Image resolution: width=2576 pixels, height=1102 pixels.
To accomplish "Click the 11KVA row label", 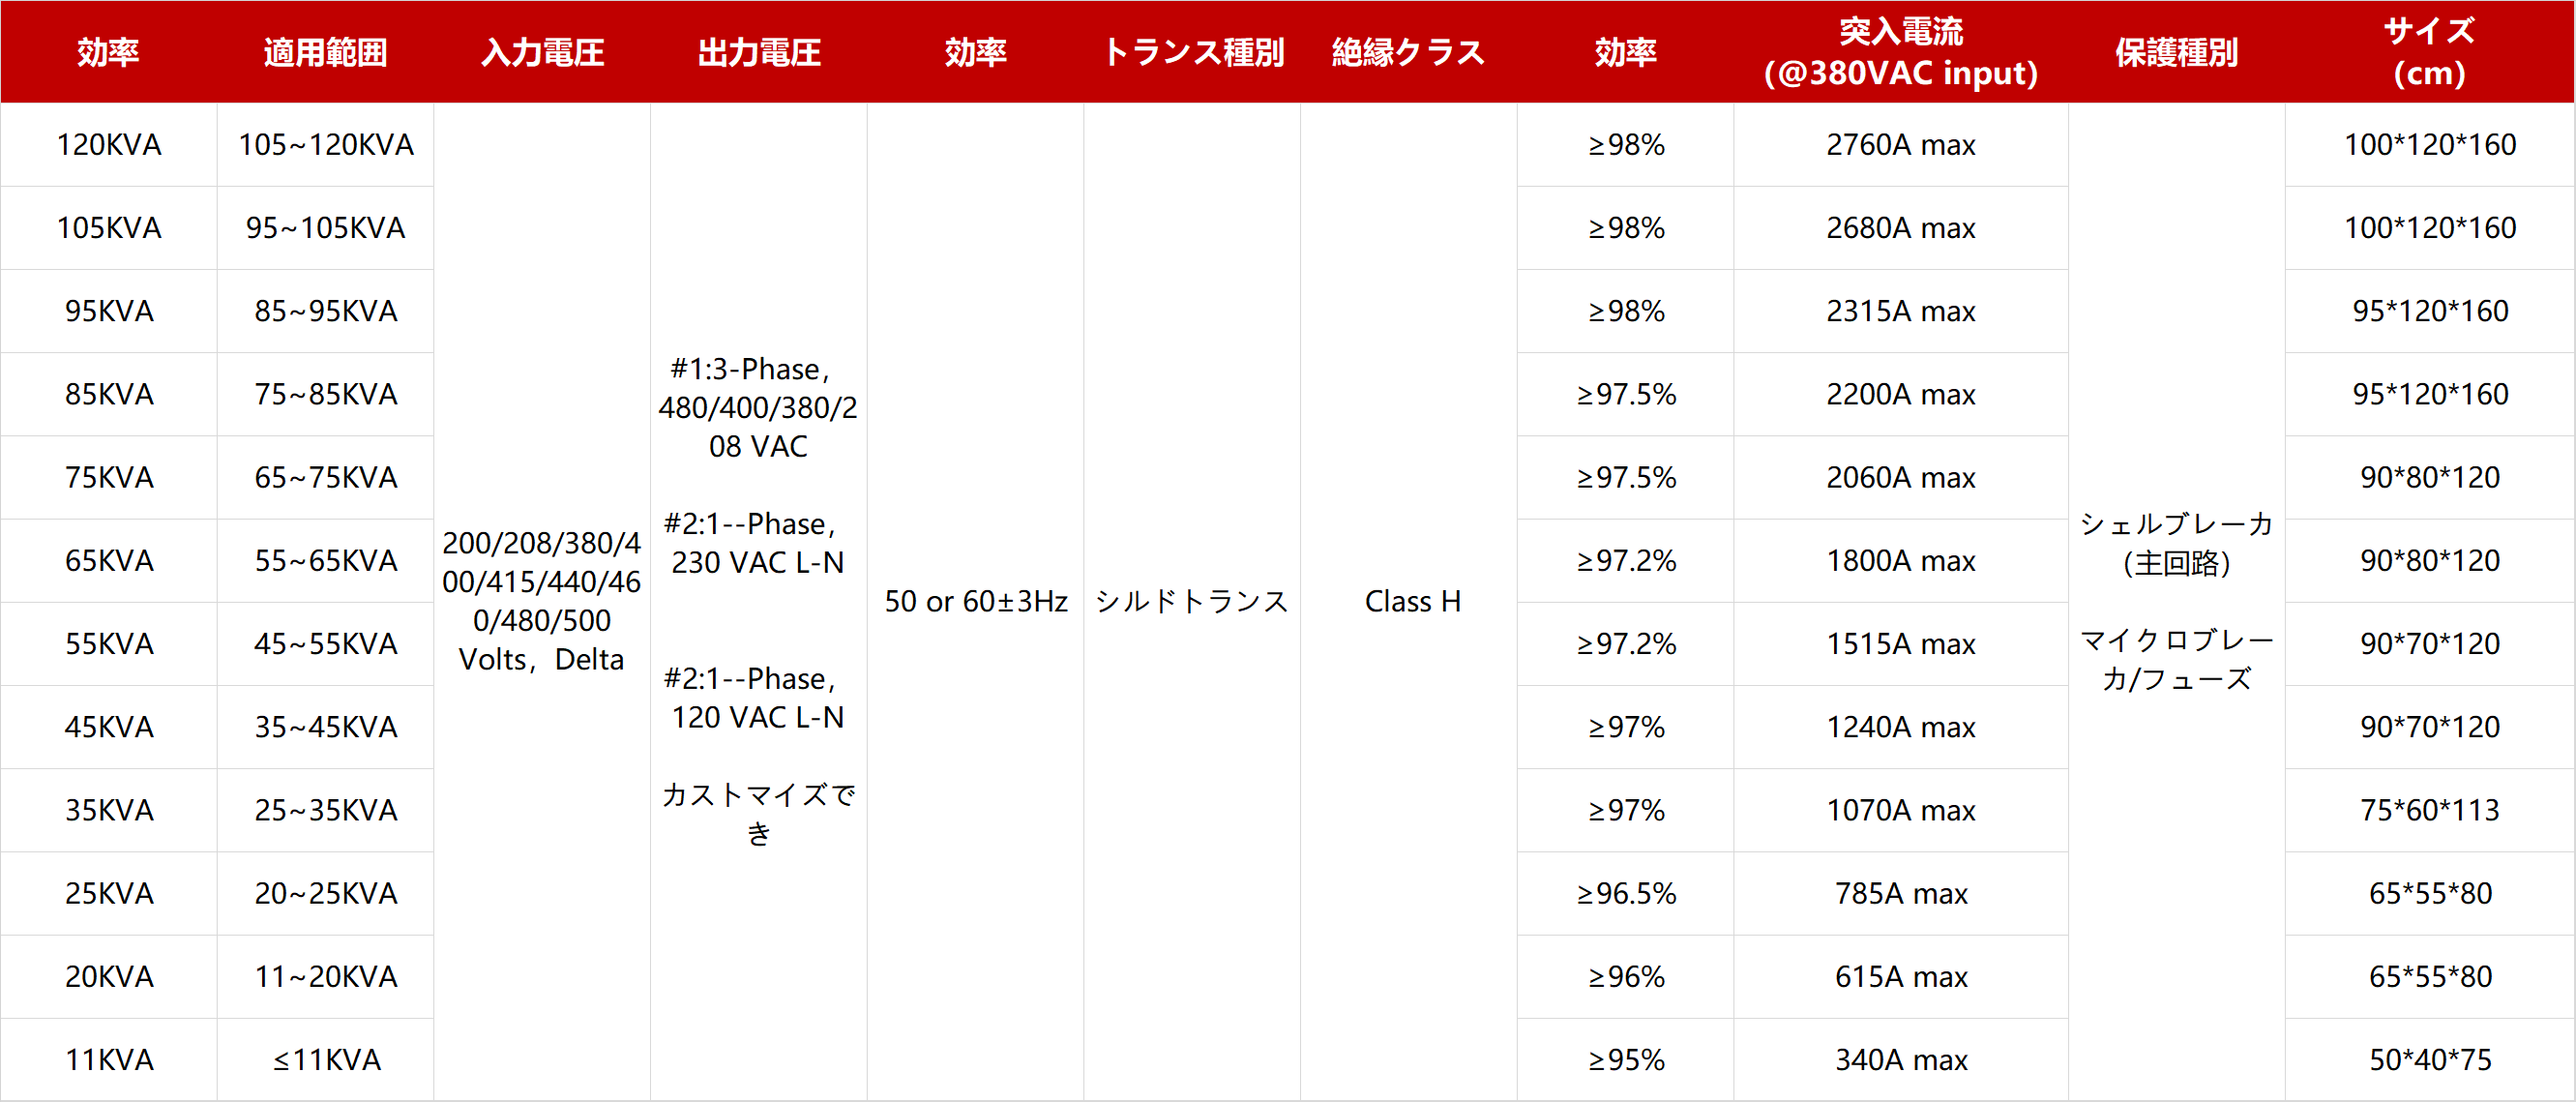I will (109, 1059).
